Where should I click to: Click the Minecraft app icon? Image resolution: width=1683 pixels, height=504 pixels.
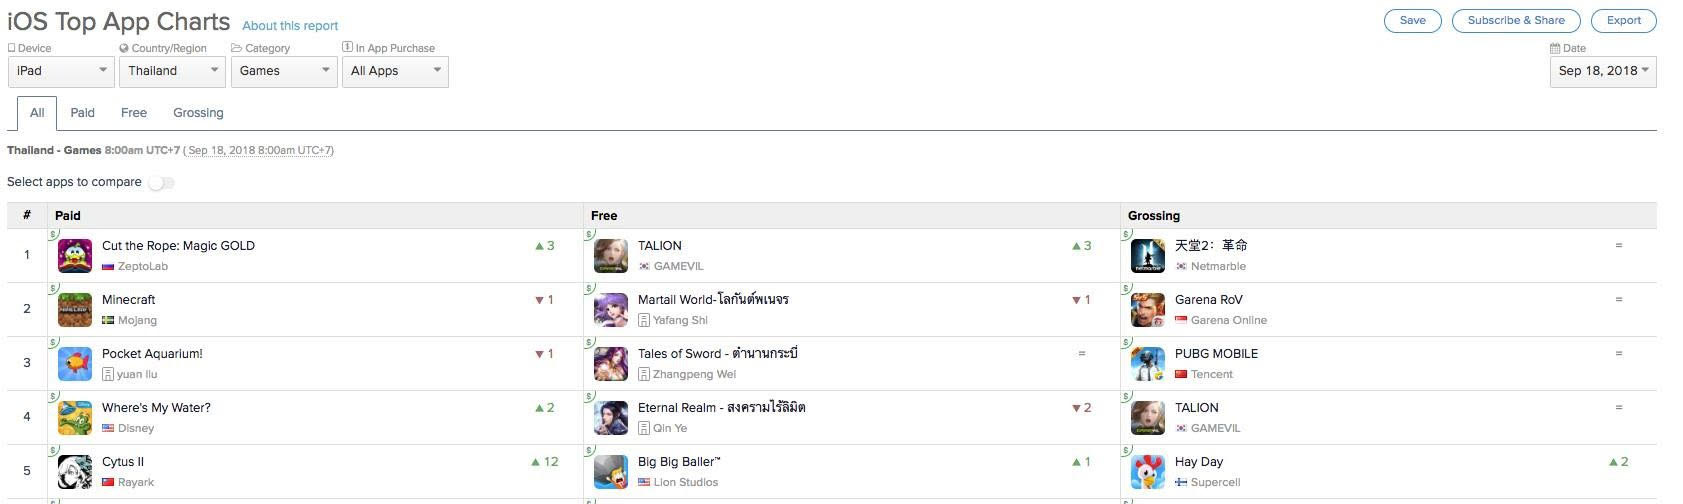point(75,310)
